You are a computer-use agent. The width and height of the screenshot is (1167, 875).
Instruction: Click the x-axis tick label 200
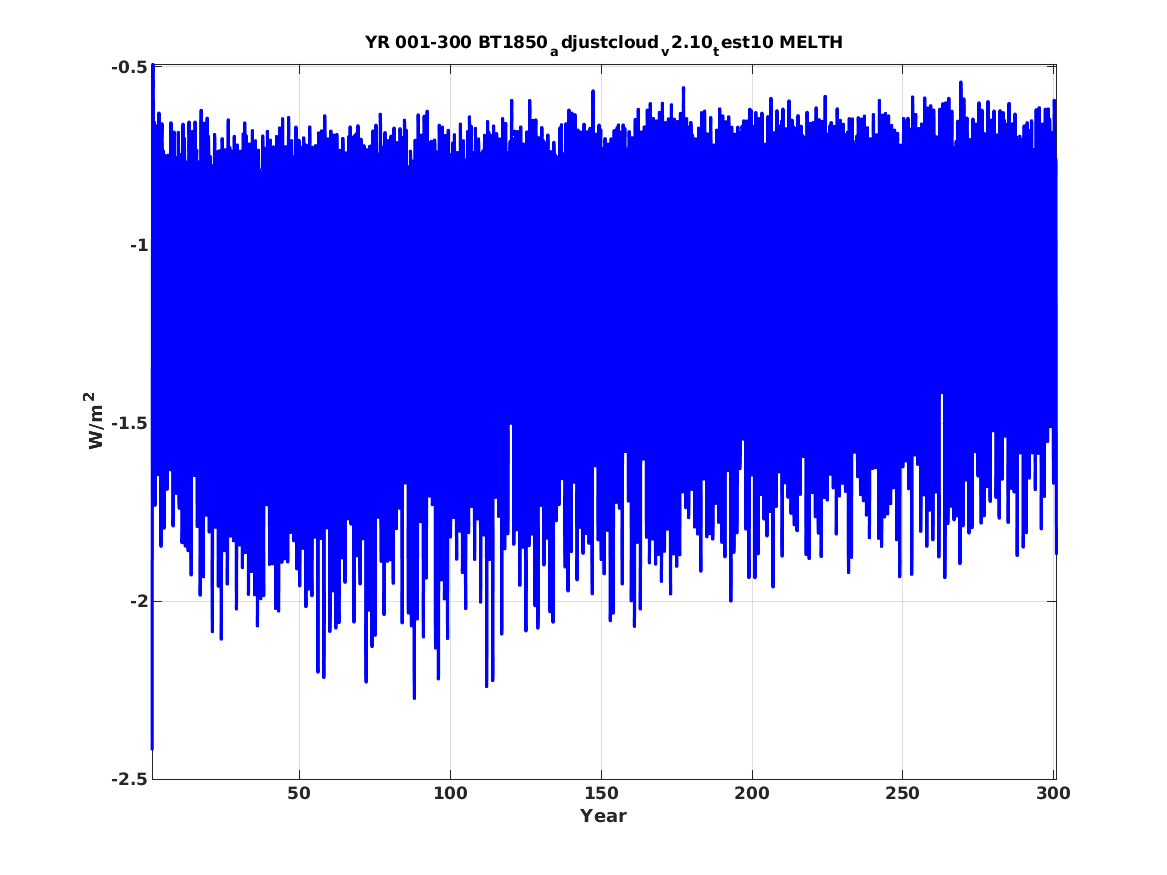pos(752,793)
